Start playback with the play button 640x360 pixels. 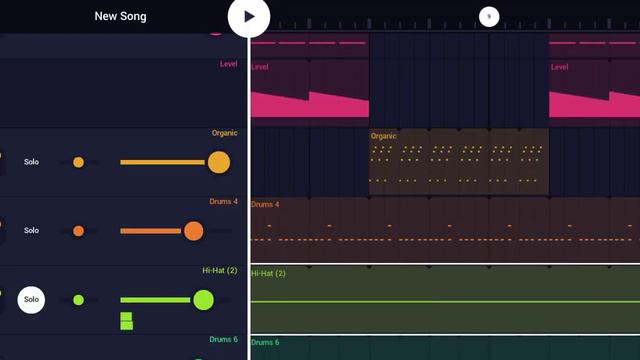pyautogui.click(x=249, y=17)
